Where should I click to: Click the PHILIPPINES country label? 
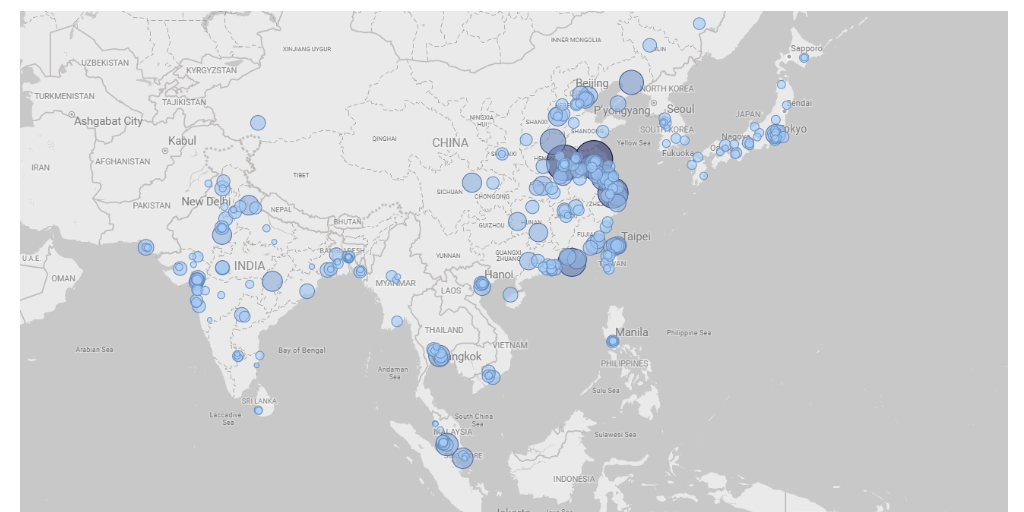click(x=624, y=363)
